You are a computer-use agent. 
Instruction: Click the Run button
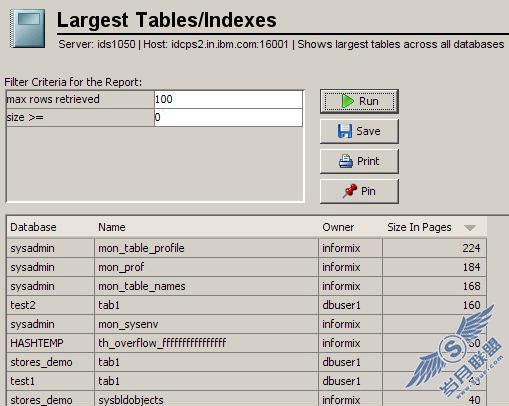[359, 101]
